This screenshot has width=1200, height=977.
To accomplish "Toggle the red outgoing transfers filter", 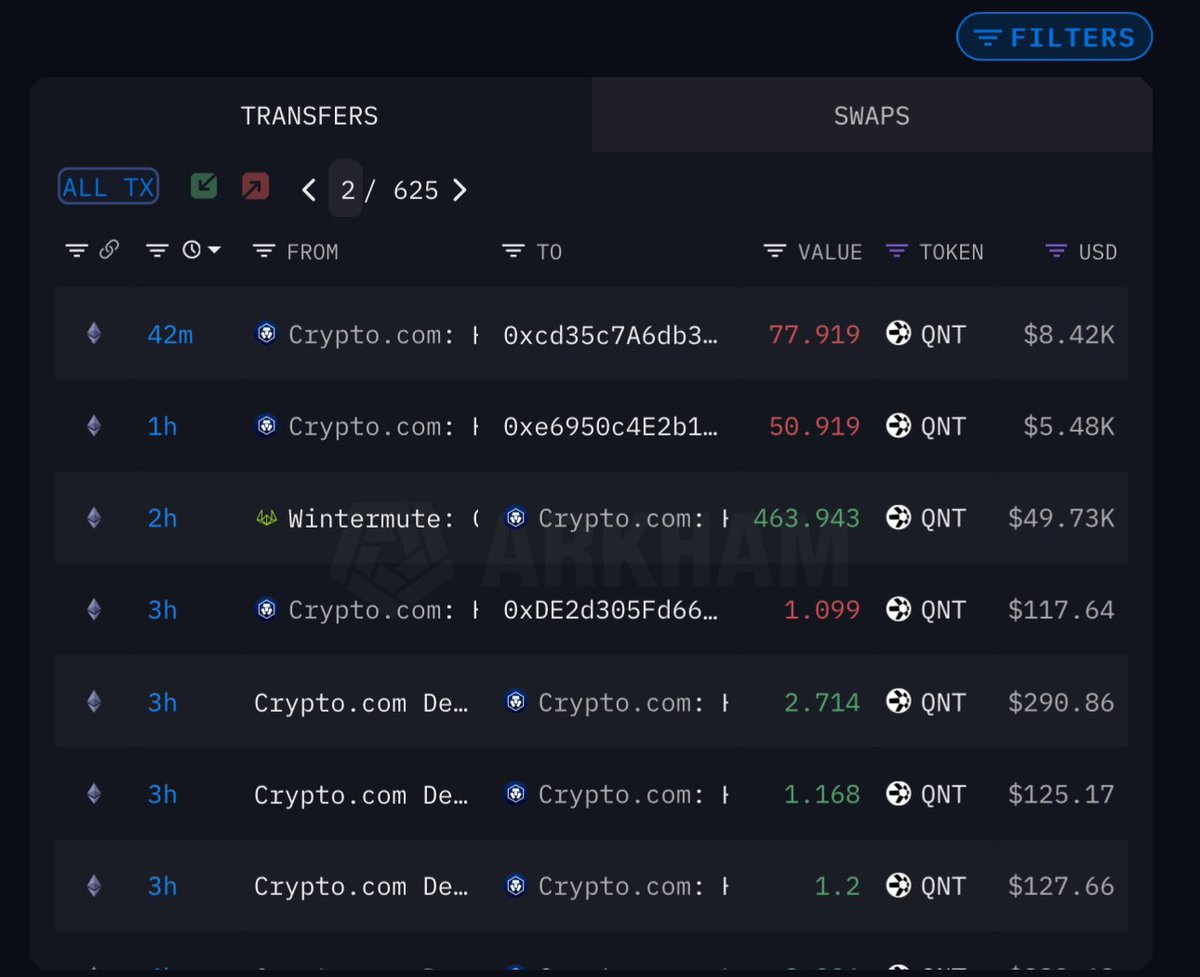I will click(x=255, y=186).
